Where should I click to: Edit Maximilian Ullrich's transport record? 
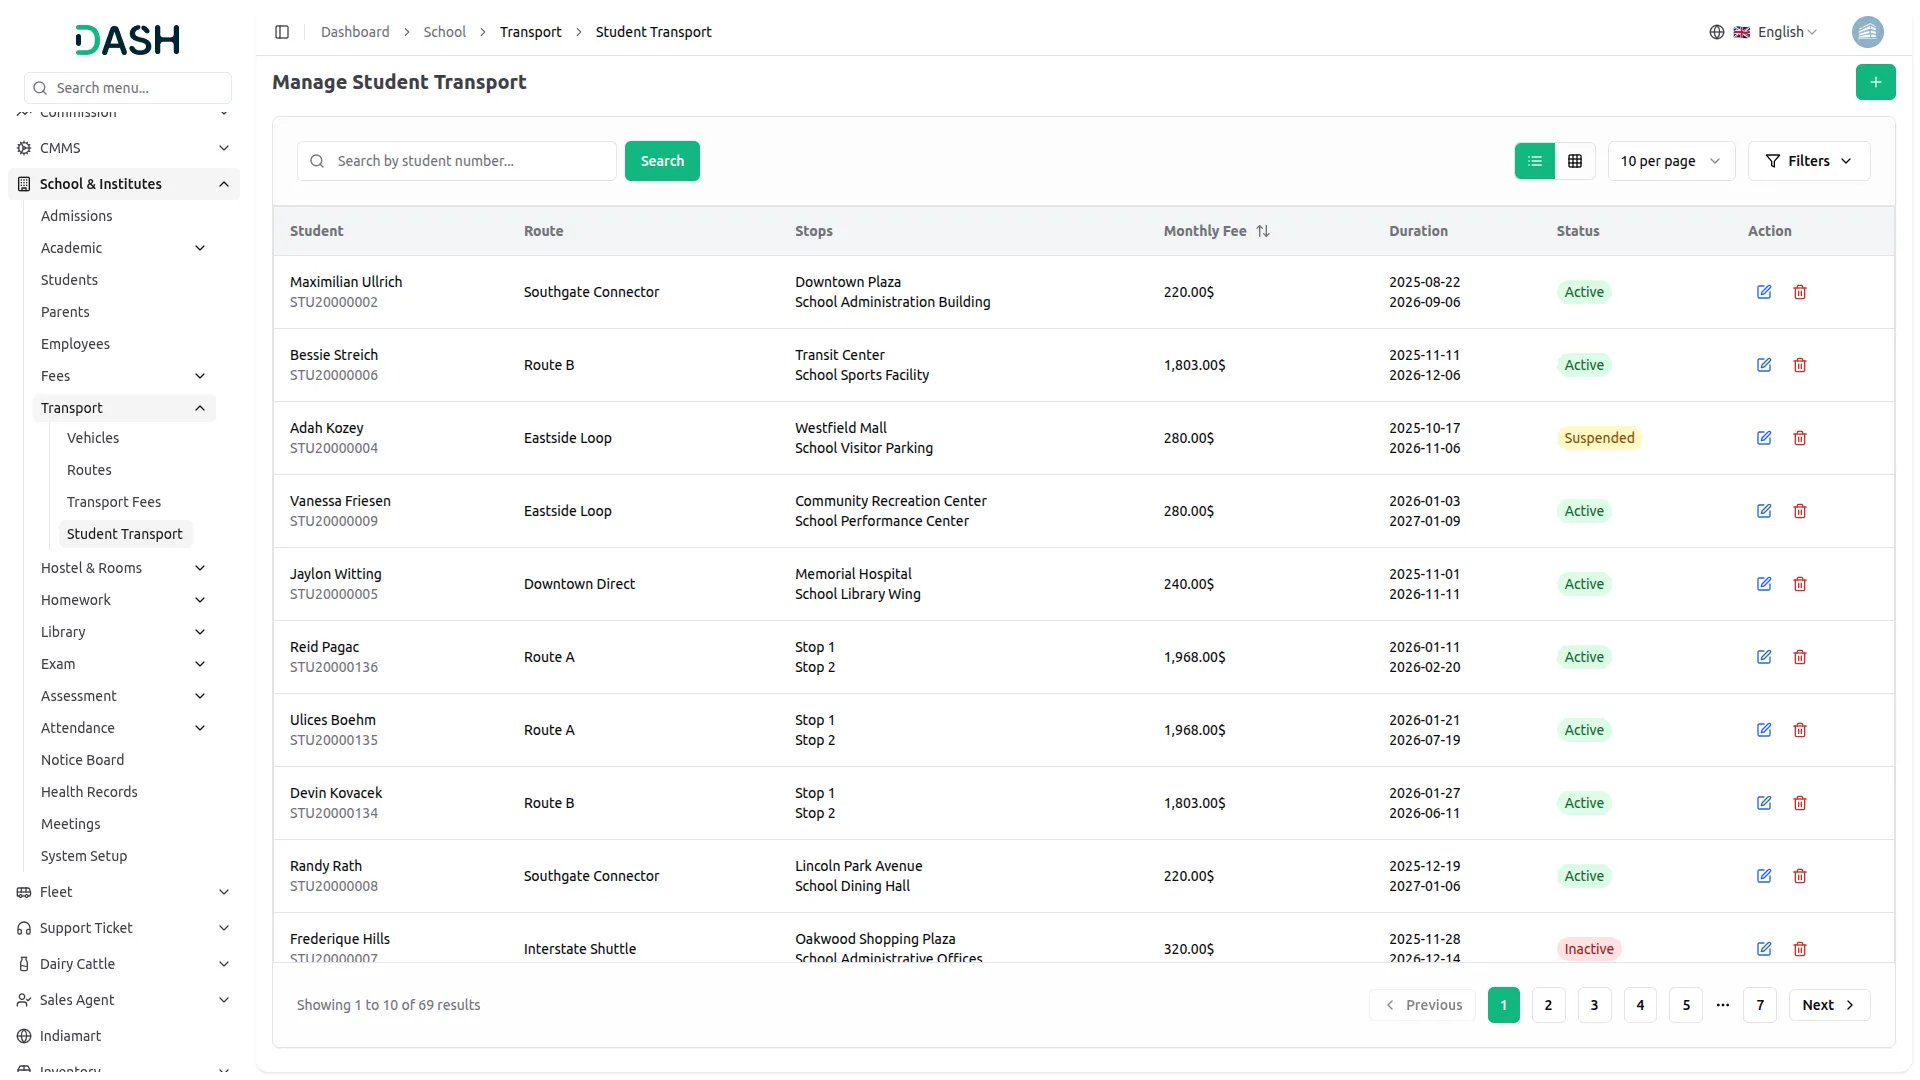pos(1763,292)
